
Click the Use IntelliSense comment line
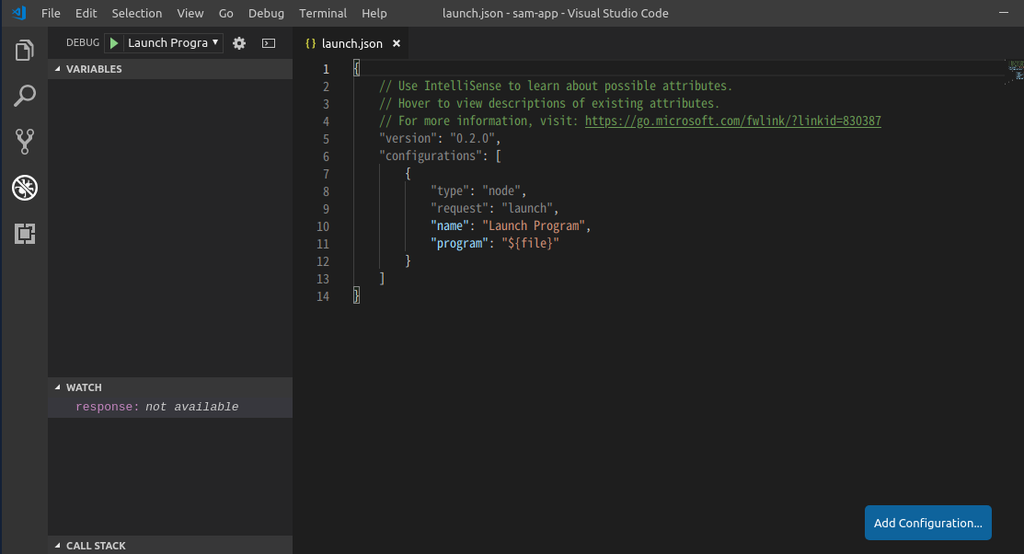(x=556, y=86)
